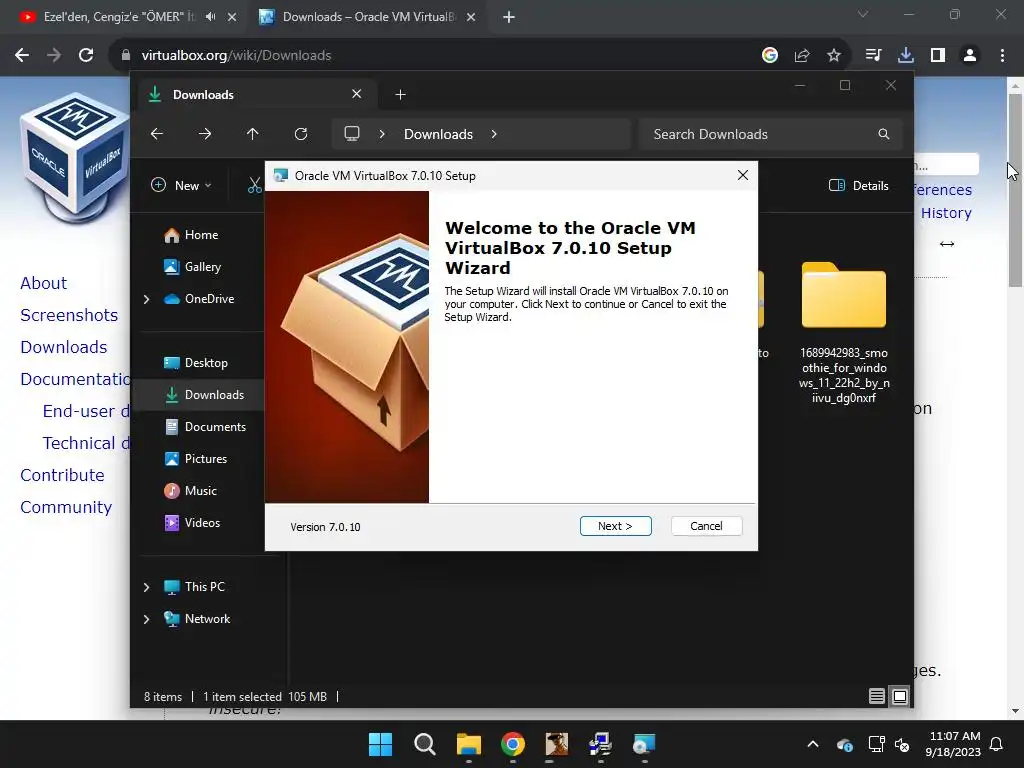The height and width of the screenshot is (768, 1024).
Task: Refresh the Downloads folder in File Explorer
Action: click(300, 134)
